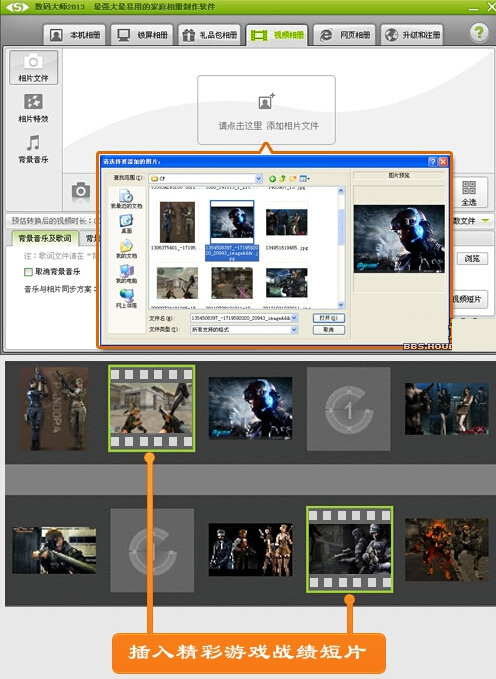Click the green help question mark icon

point(479,32)
